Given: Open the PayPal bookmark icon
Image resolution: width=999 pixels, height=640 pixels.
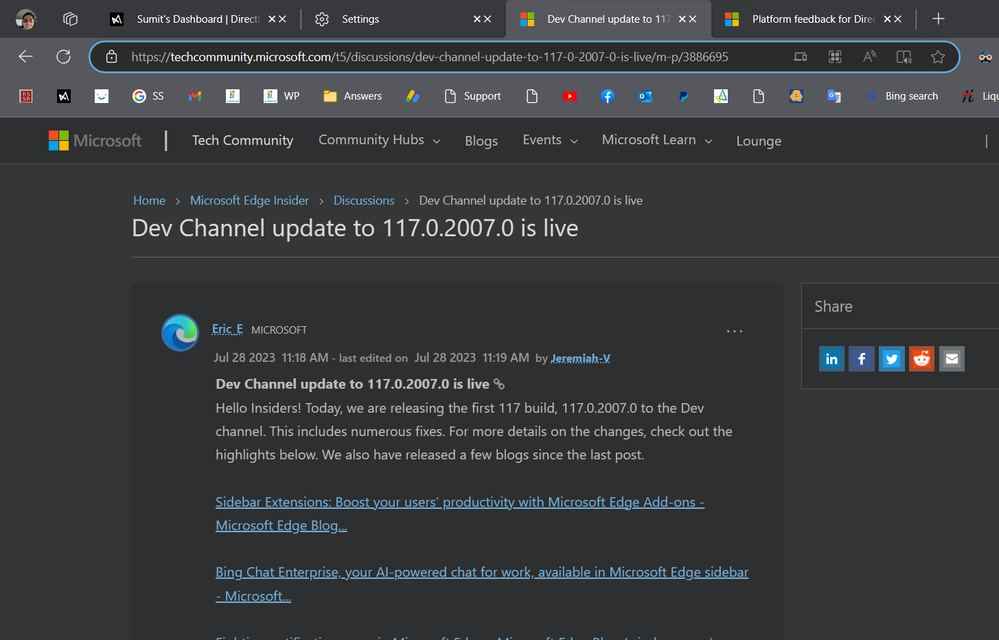Looking at the screenshot, I should click(683, 96).
